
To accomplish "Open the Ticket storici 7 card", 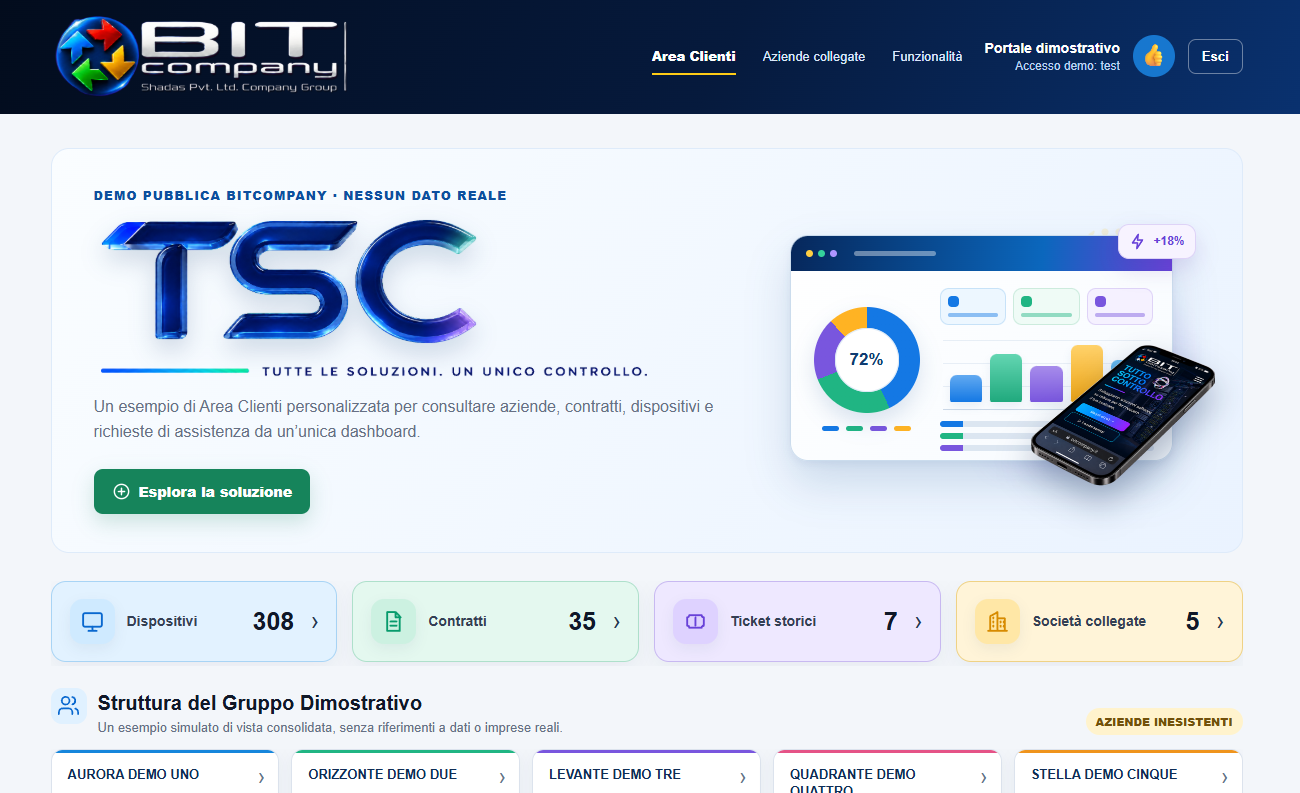I will pos(797,622).
